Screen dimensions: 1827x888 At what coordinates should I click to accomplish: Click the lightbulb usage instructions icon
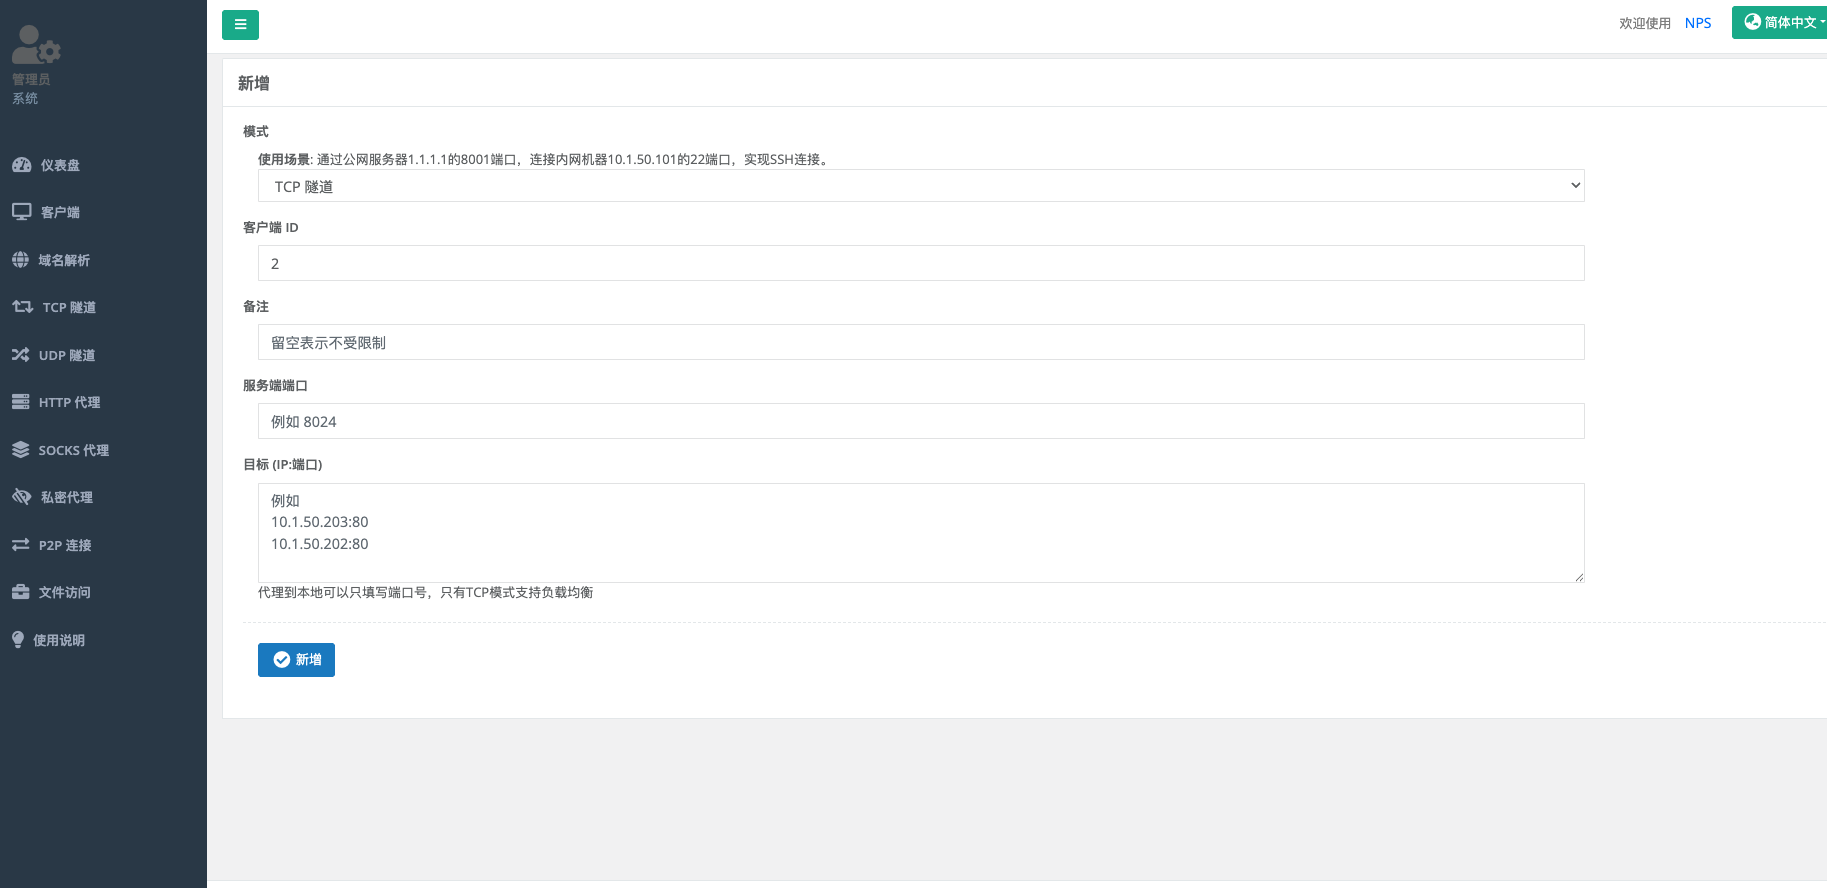[x=18, y=640]
